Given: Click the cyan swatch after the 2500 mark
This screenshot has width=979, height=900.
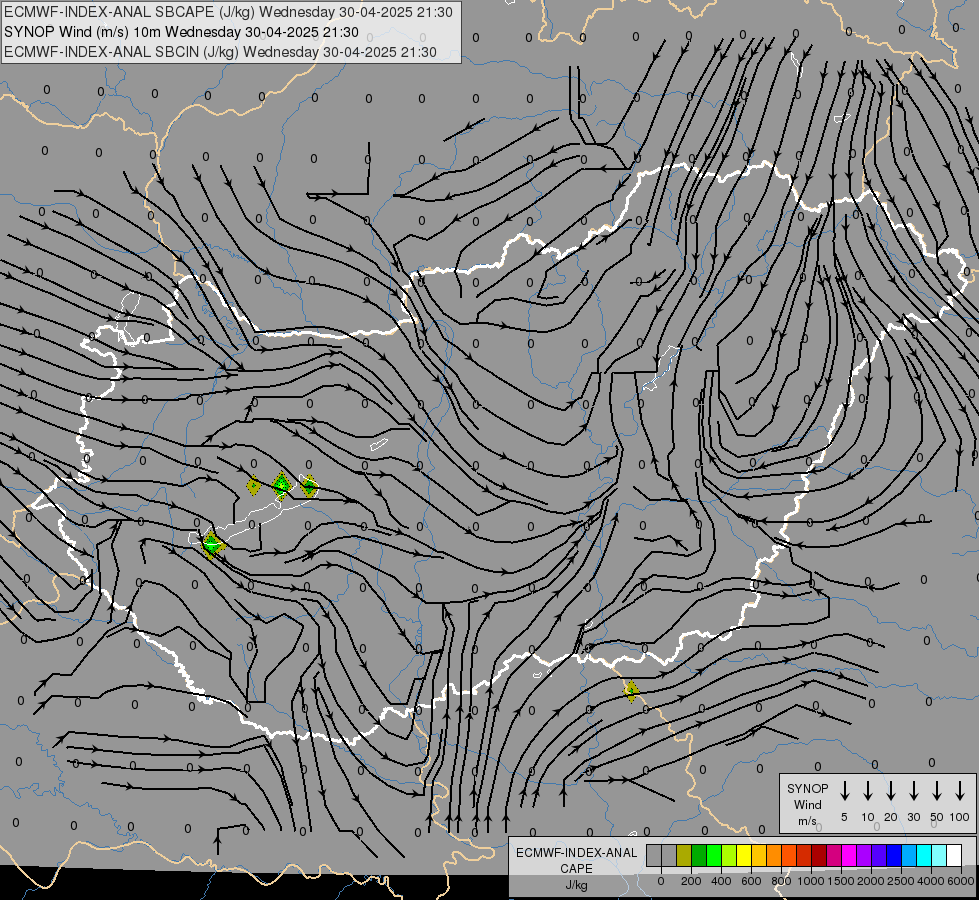Looking at the screenshot, I should tap(923, 855).
